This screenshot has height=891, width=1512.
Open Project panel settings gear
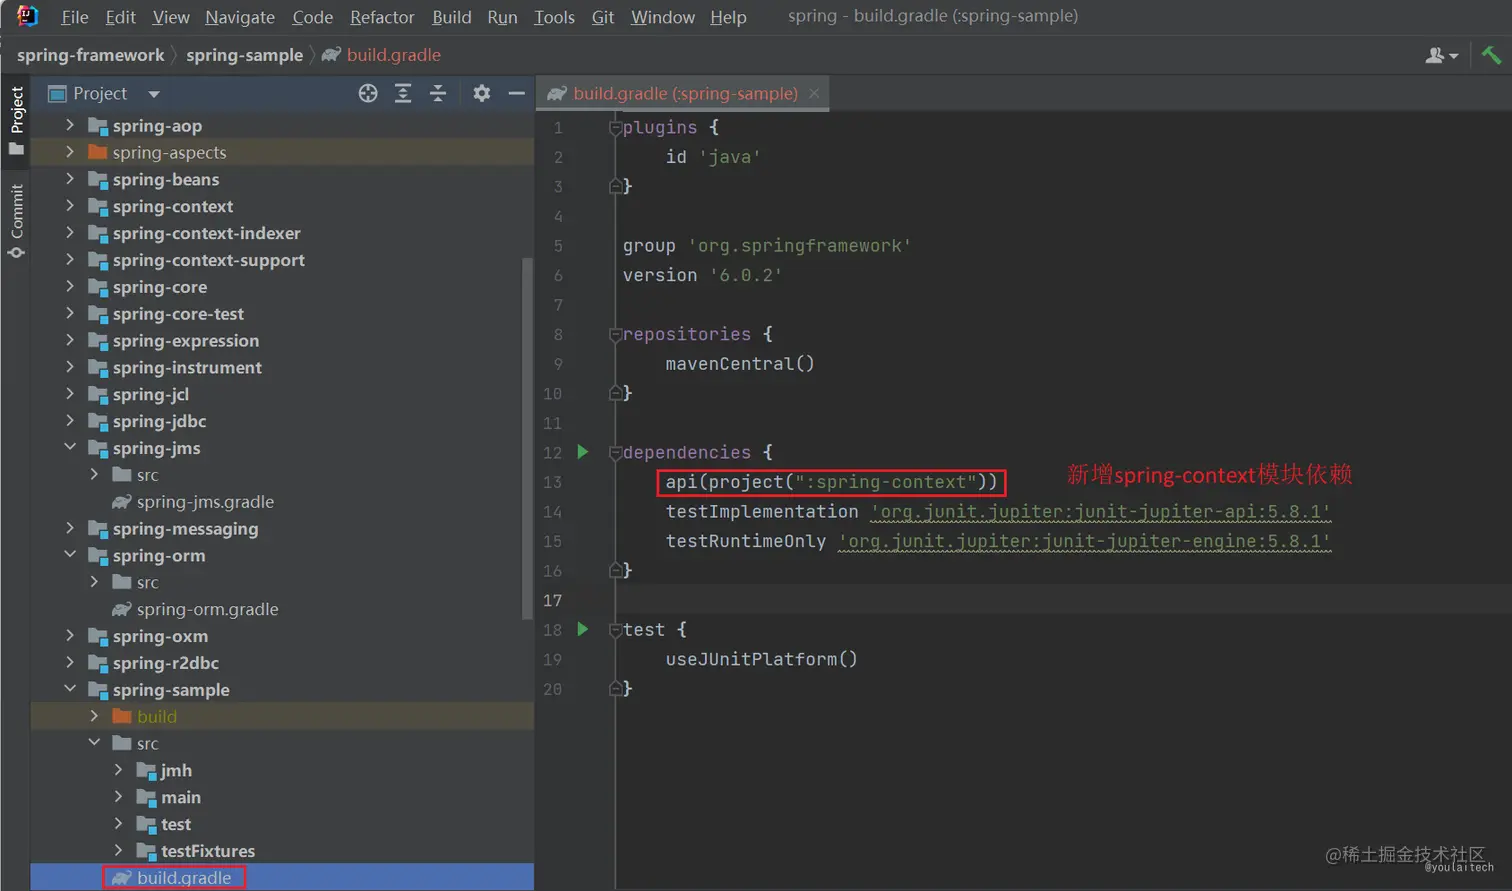tap(482, 93)
